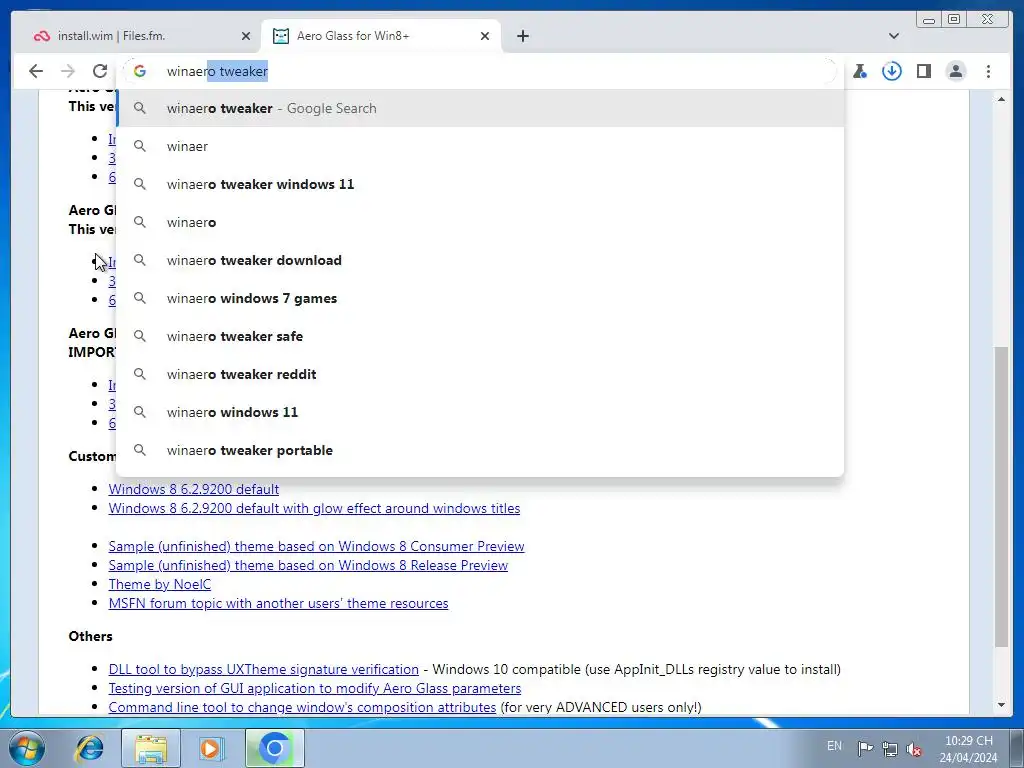This screenshot has height=768, width=1024.
Task: Click search icon beside 'winaero tweaker portable'
Action: click(x=140, y=450)
